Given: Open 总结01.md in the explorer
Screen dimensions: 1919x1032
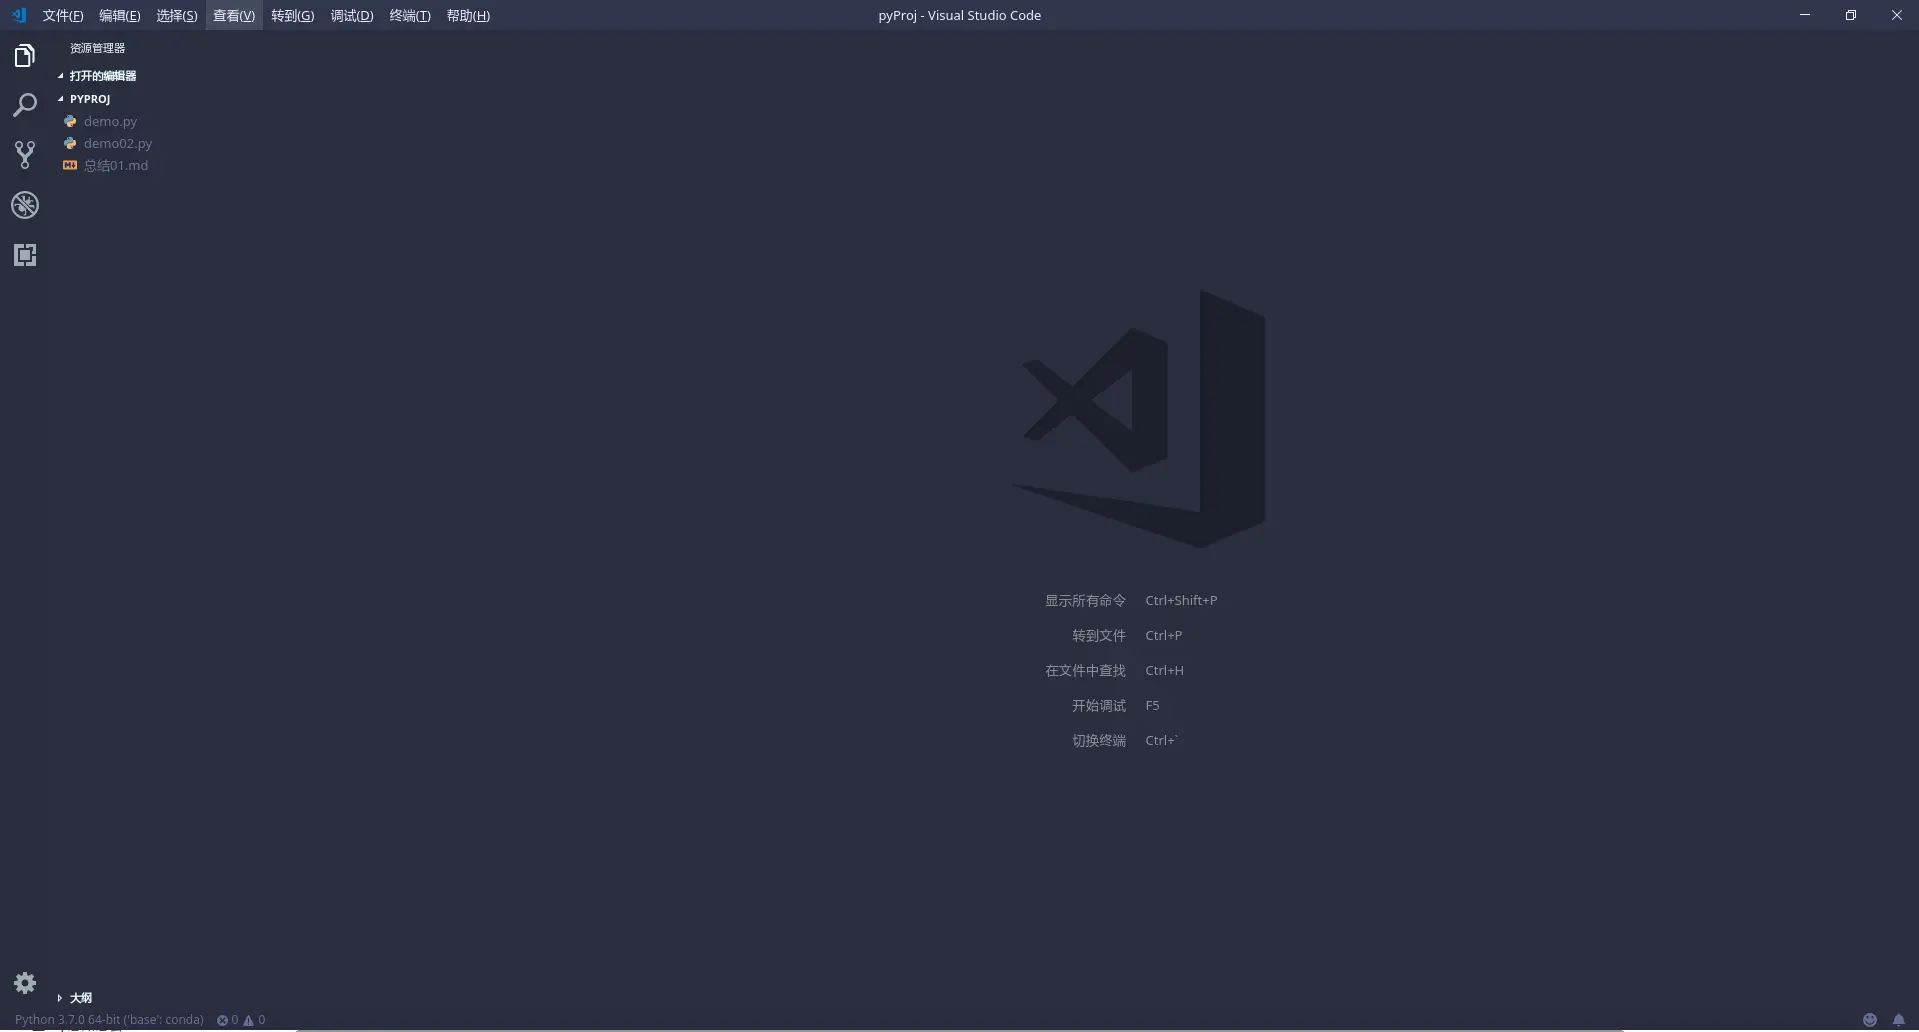Looking at the screenshot, I should (x=116, y=165).
